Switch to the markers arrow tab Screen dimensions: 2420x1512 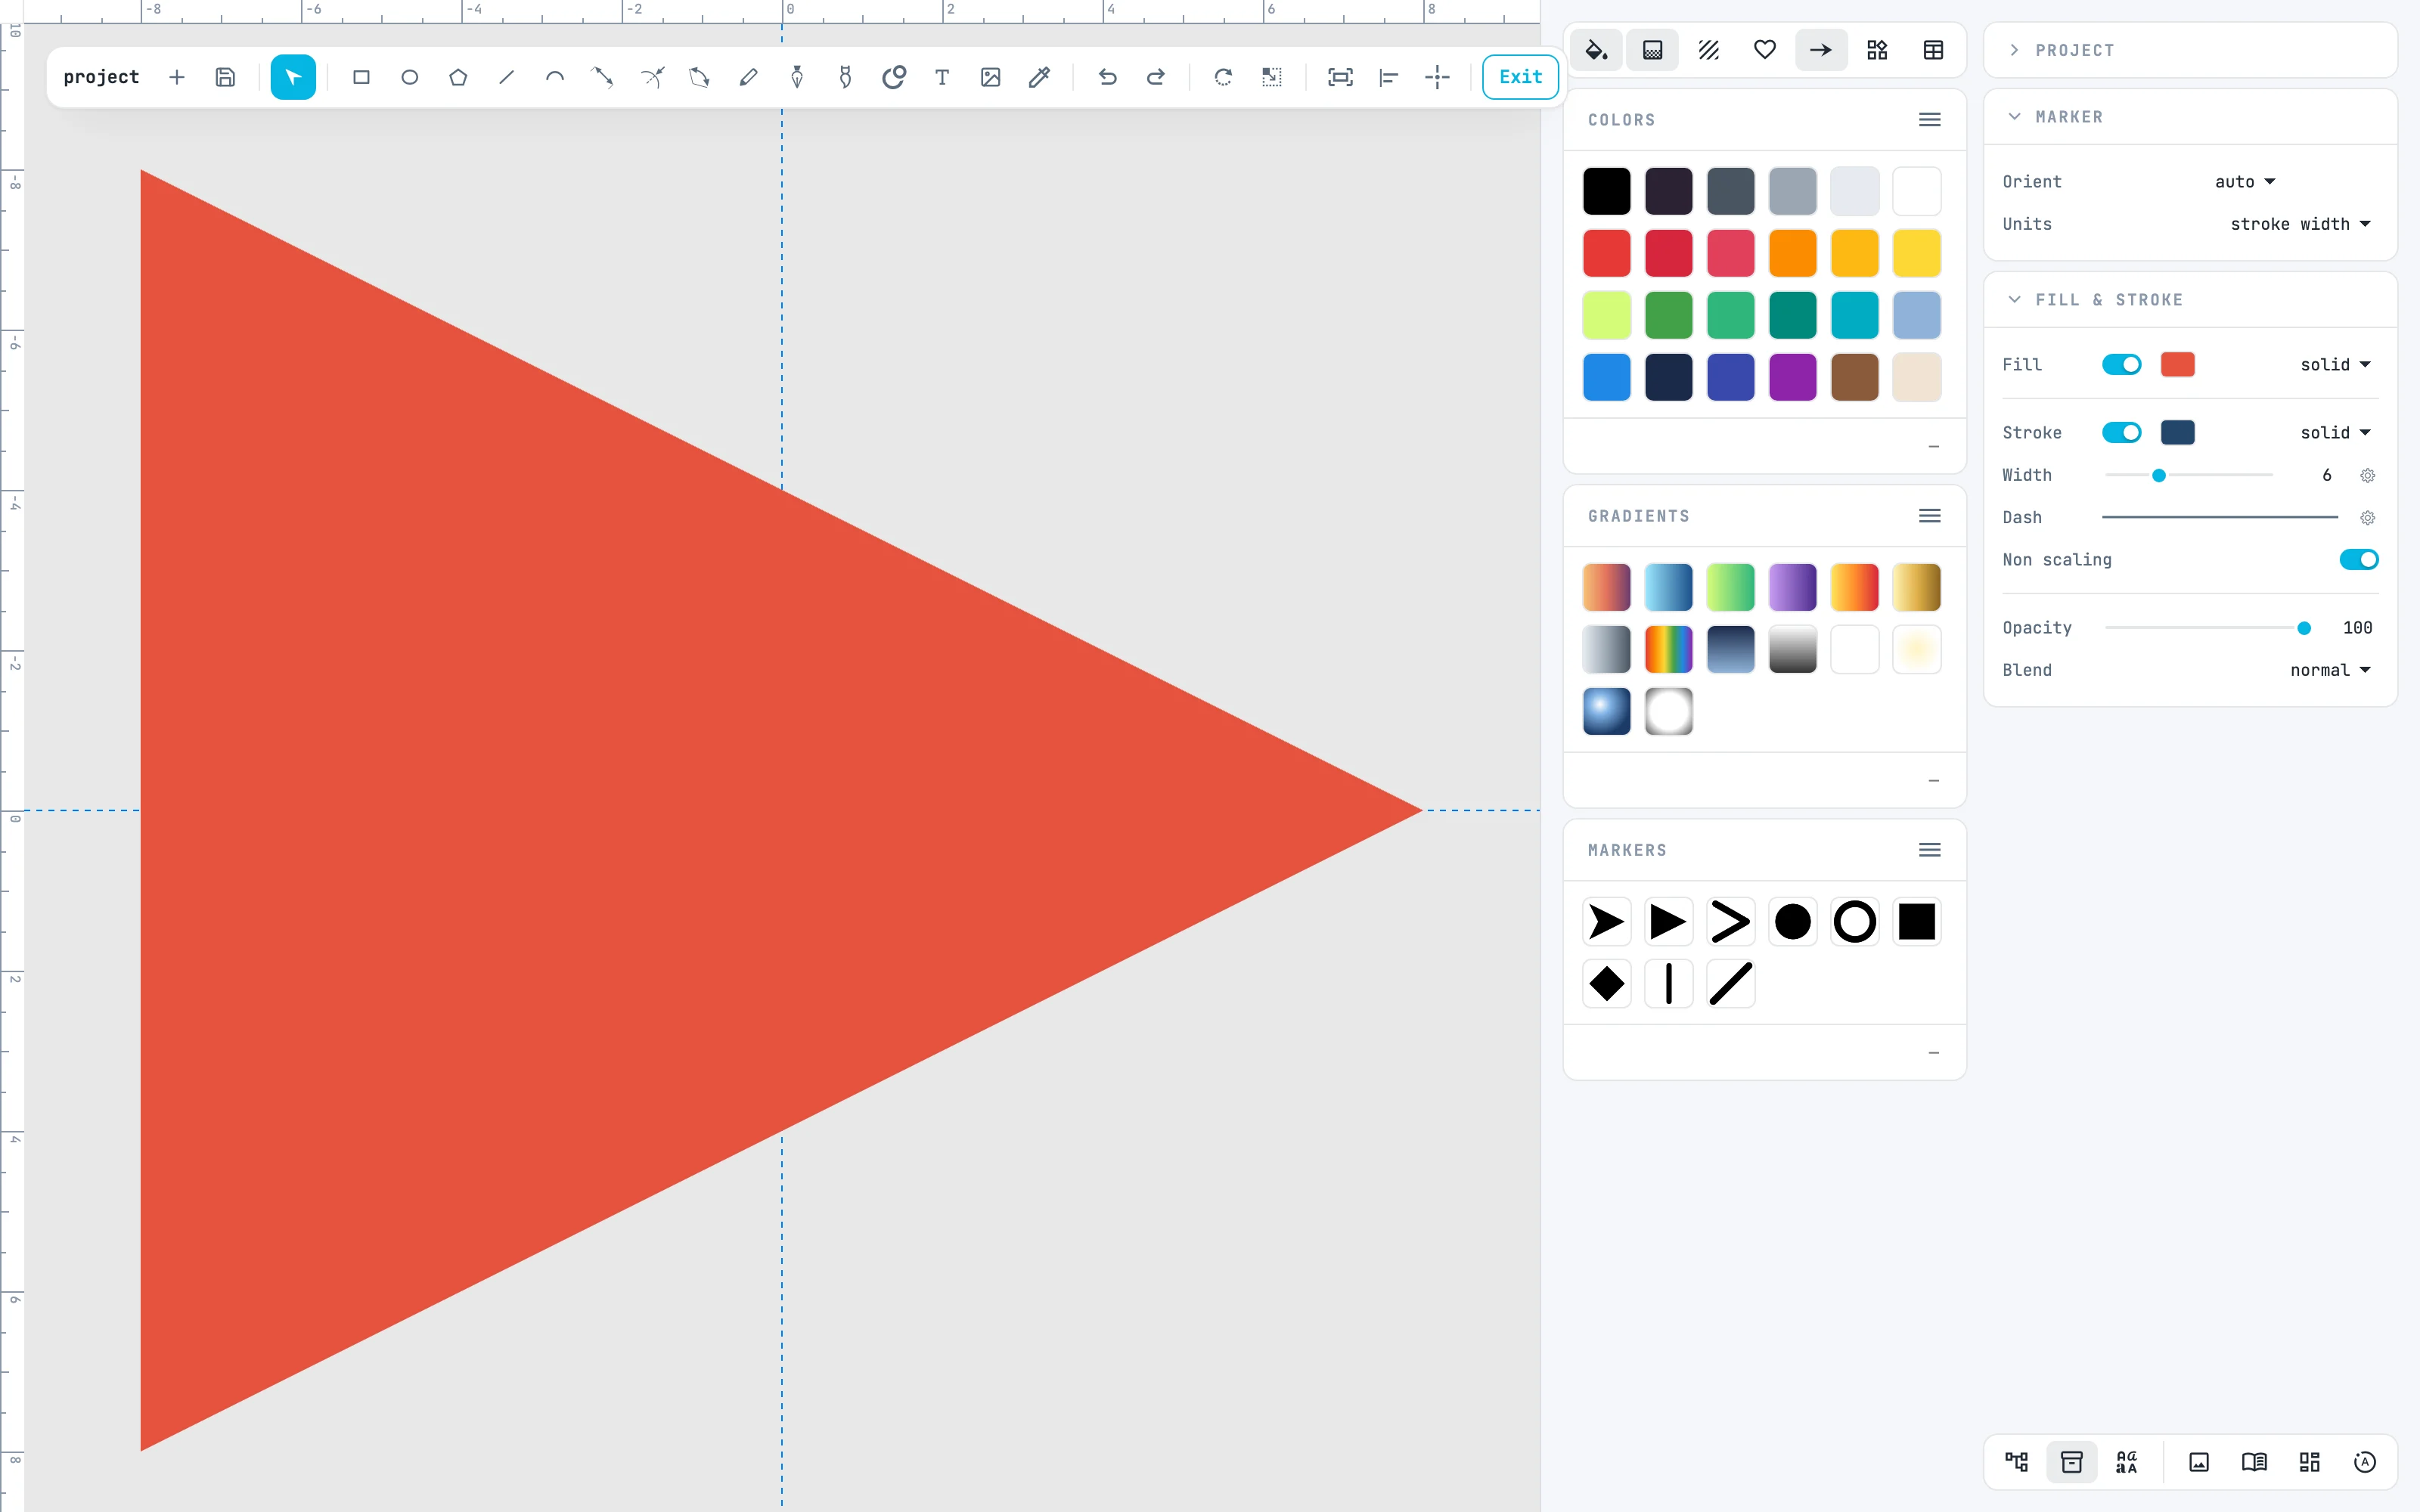[1821, 50]
